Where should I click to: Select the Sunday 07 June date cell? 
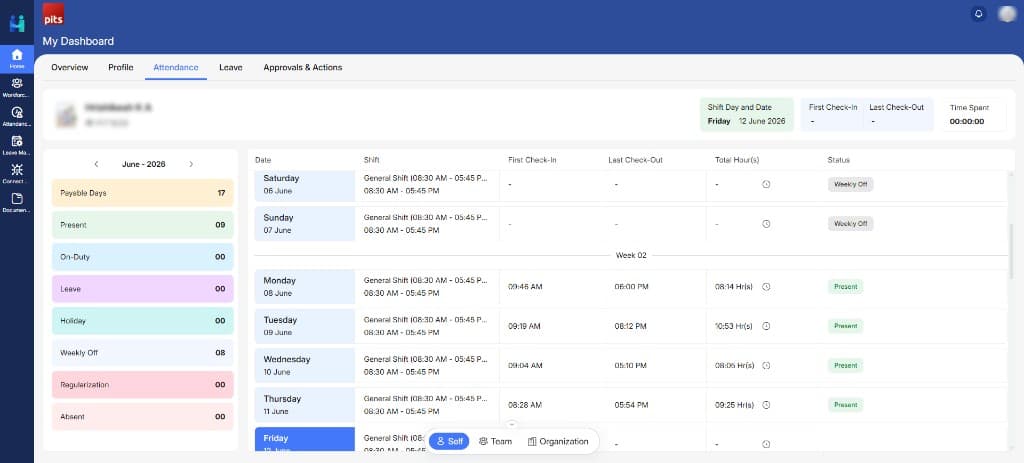[x=305, y=224]
